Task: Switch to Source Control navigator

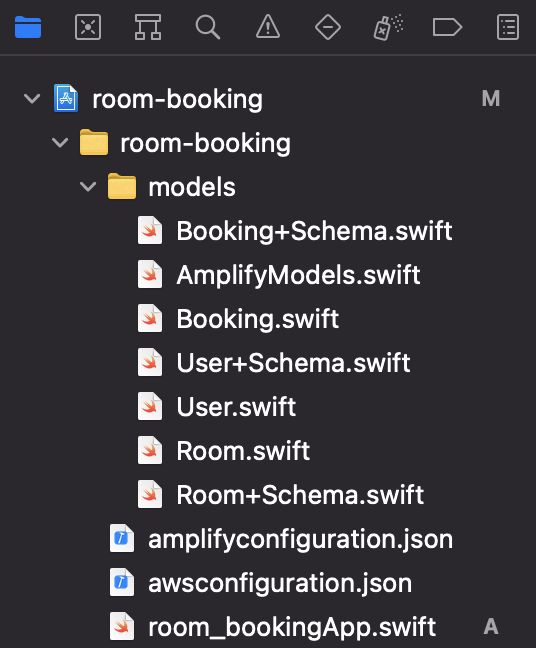Action: (88, 27)
